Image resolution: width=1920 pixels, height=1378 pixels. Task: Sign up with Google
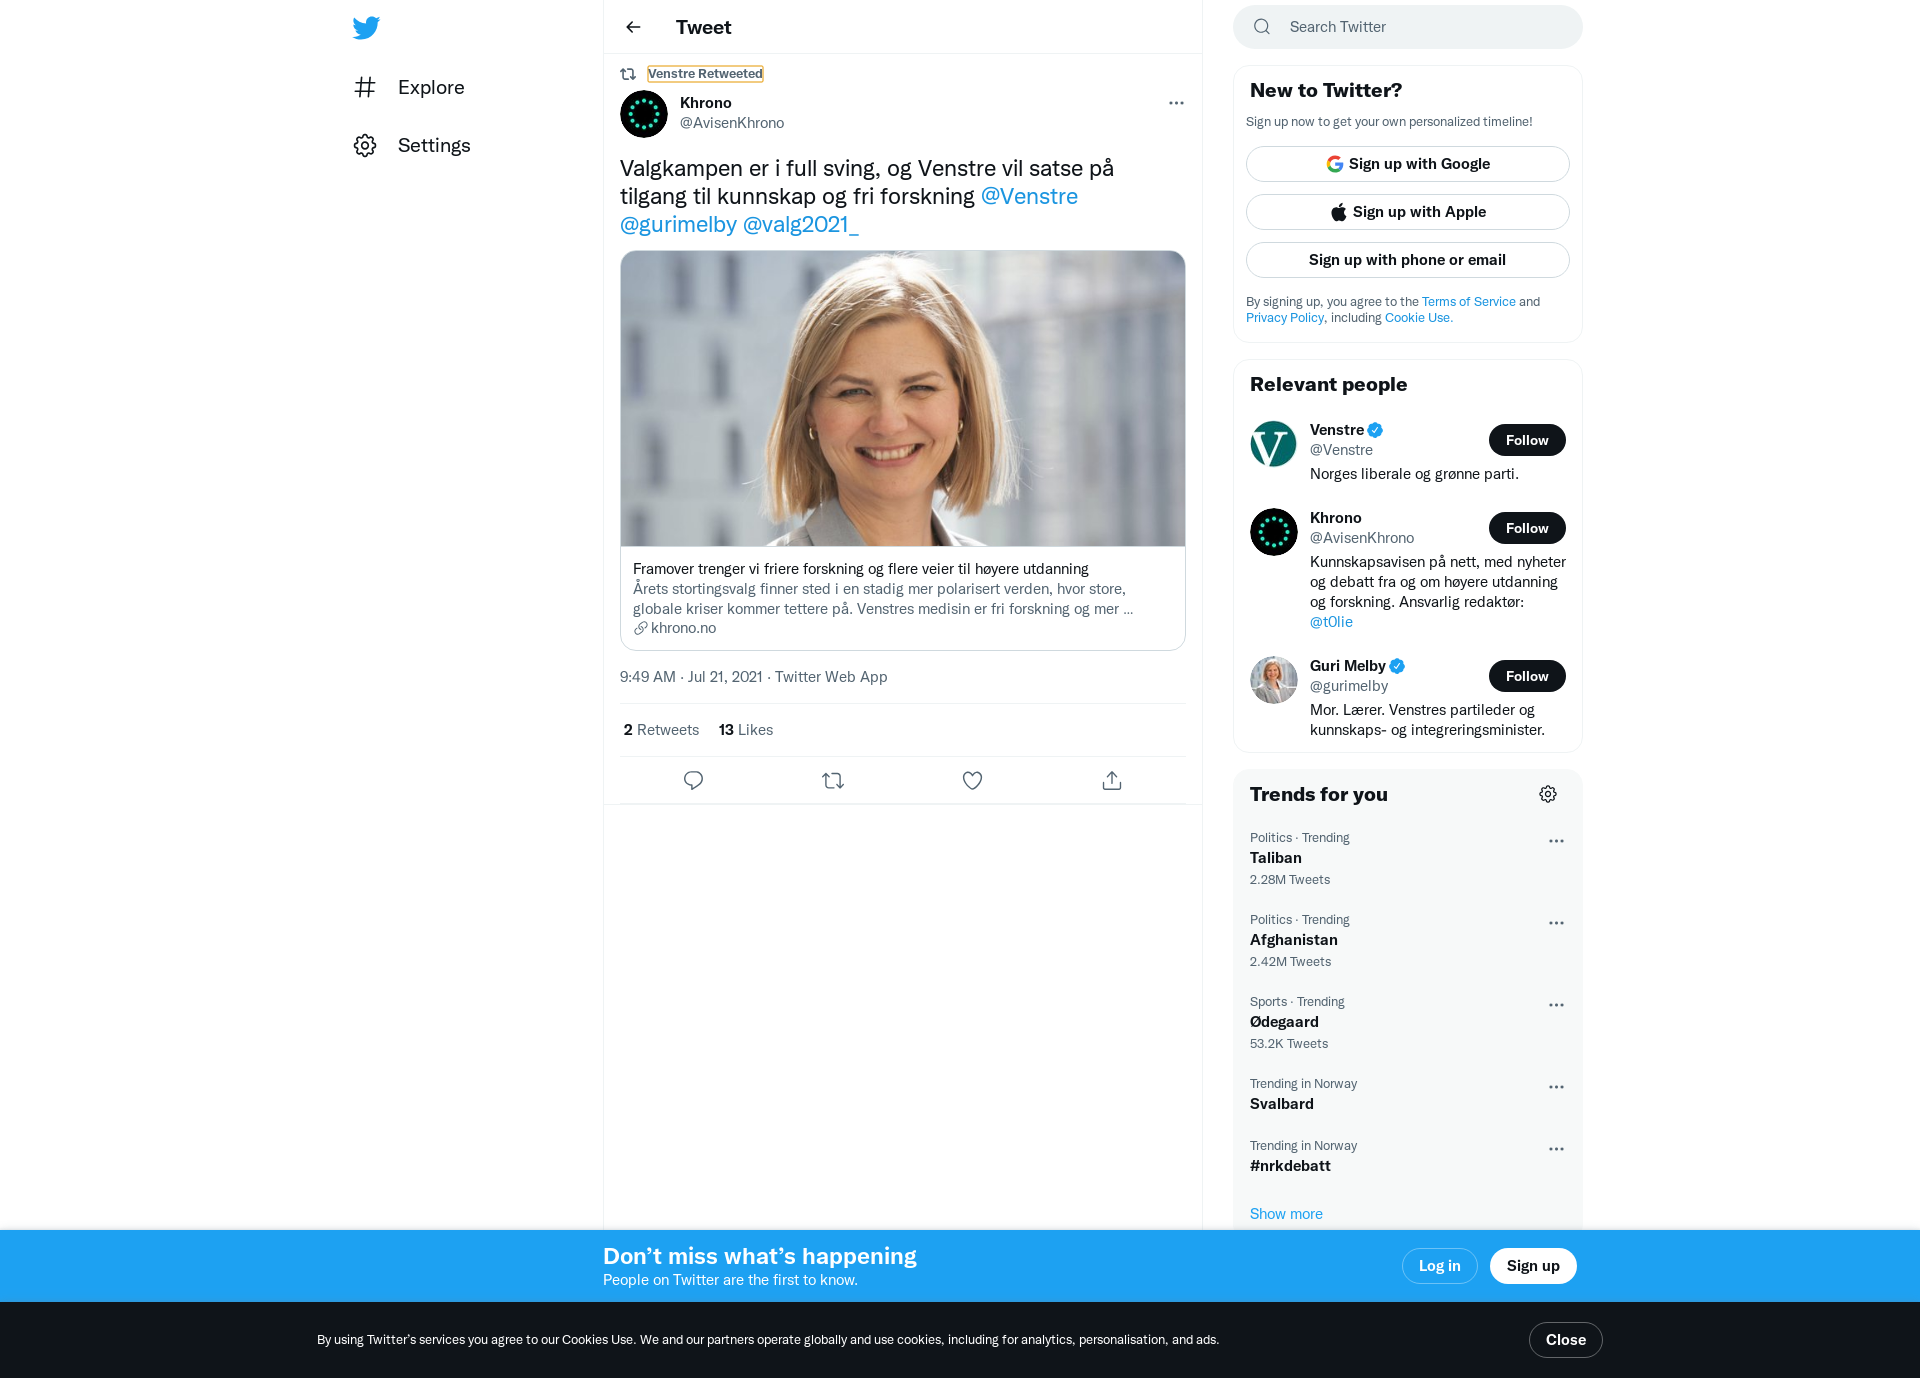tap(1408, 164)
